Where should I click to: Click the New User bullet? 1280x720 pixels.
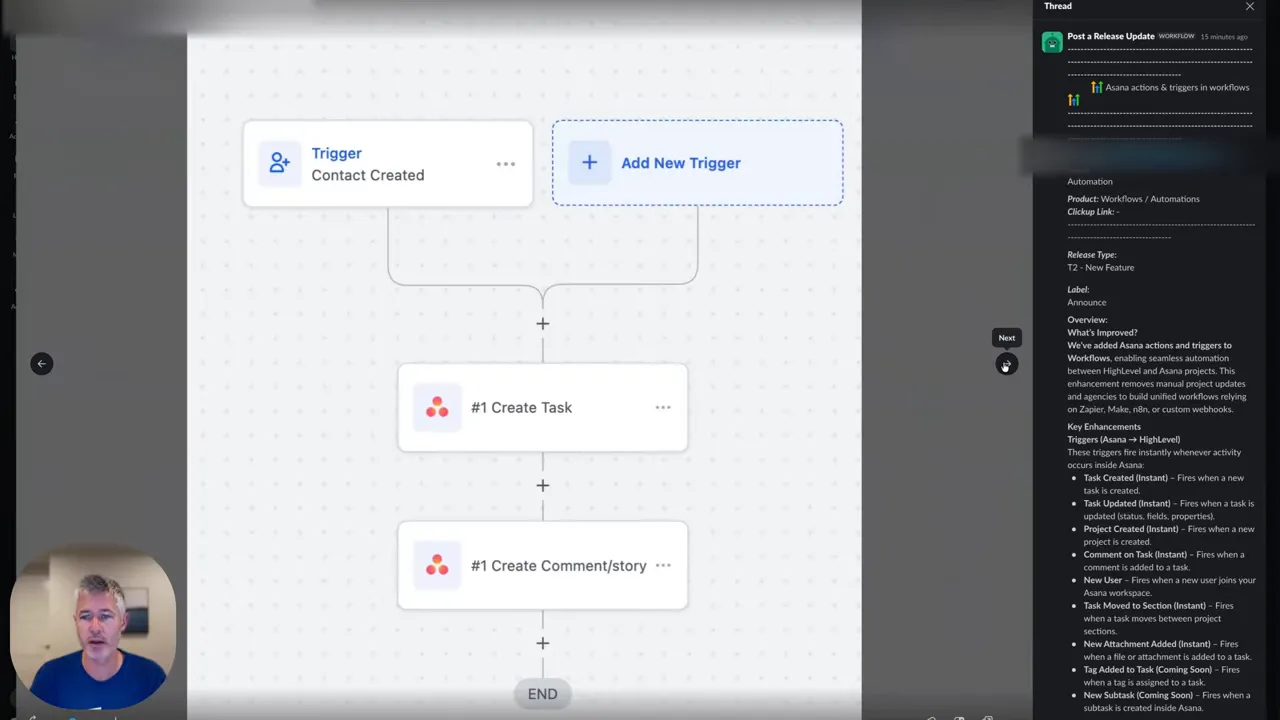point(1169,586)
